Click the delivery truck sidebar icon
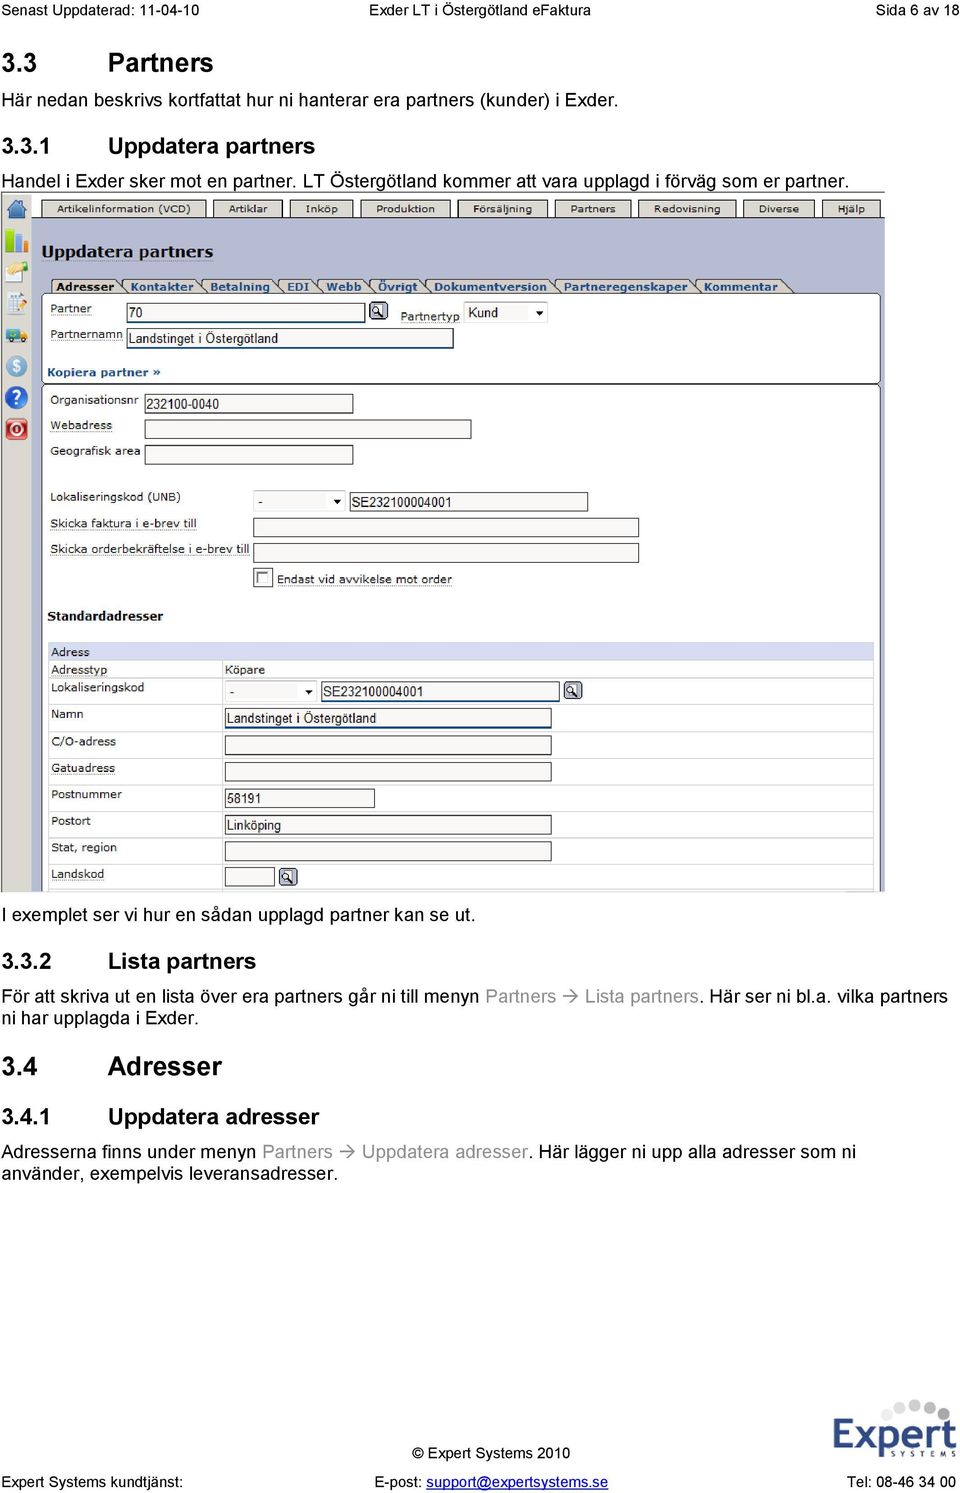The image size is (960, 1493). tap(17, 335)
